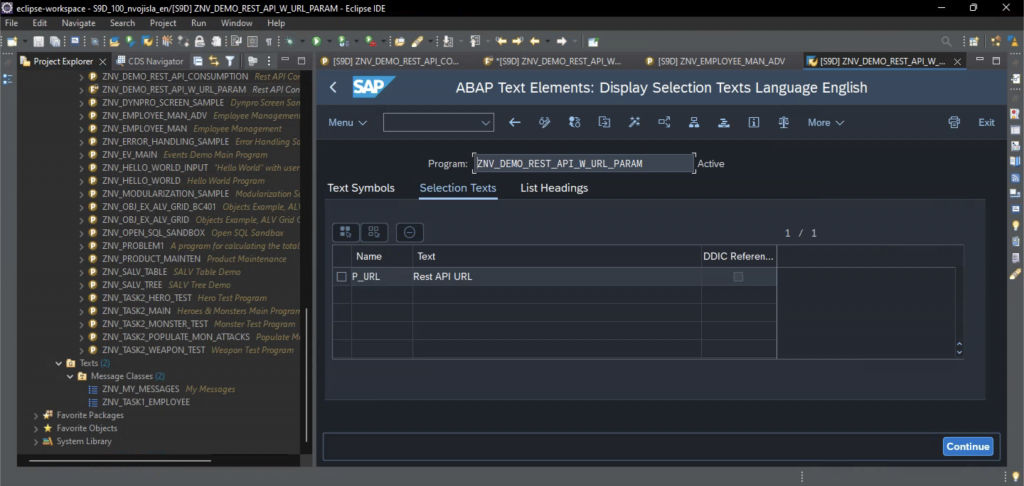Click Exit in the SAP toolbar
The width and height of the screenshot is (1024, 486).
point(986,123)
